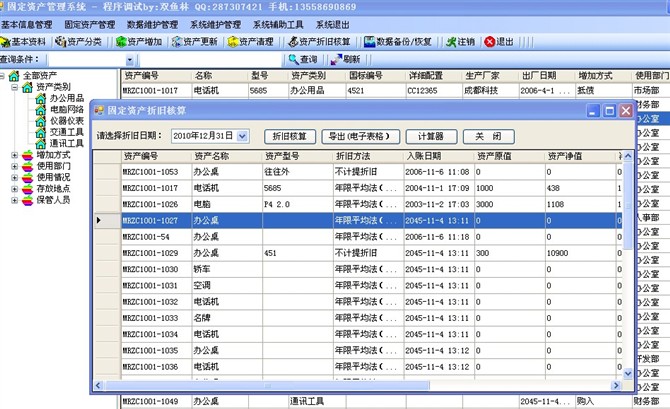
Task: Select 通讯工具 tree node
Action: pyautogui.click(x=67, y=143)
